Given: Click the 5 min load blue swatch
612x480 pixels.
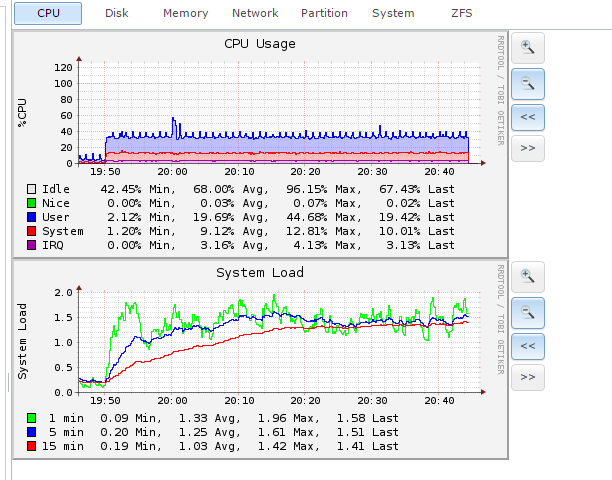Looking at the screenshot, I should (x=32, y=432).
